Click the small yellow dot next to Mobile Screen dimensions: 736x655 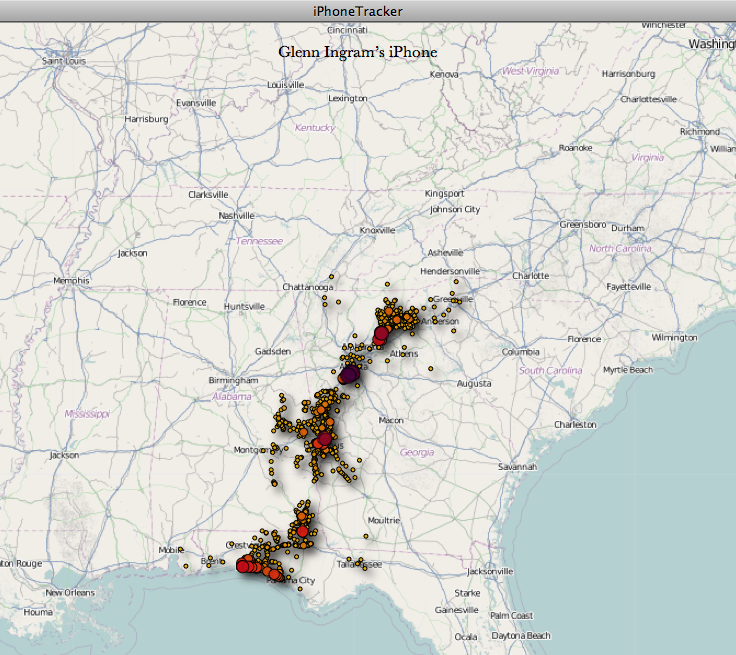click(182, 549)
